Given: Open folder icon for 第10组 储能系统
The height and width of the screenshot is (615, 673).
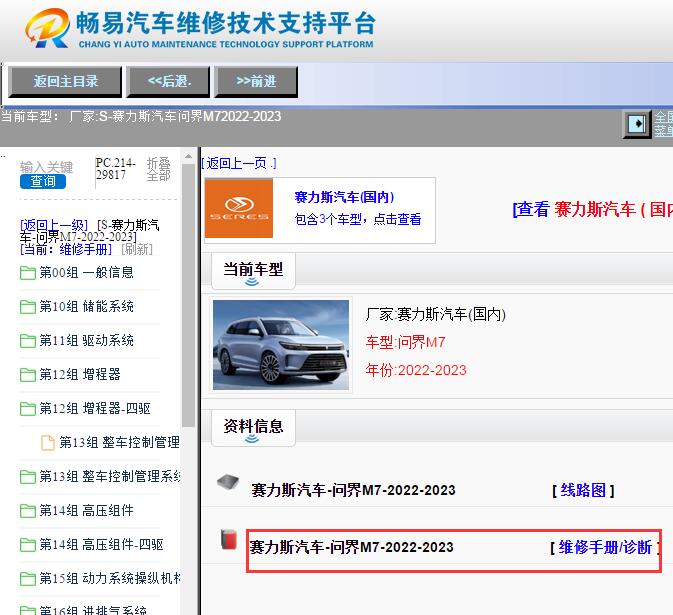Looking at the screenshot, I should (x=28, y=307).
